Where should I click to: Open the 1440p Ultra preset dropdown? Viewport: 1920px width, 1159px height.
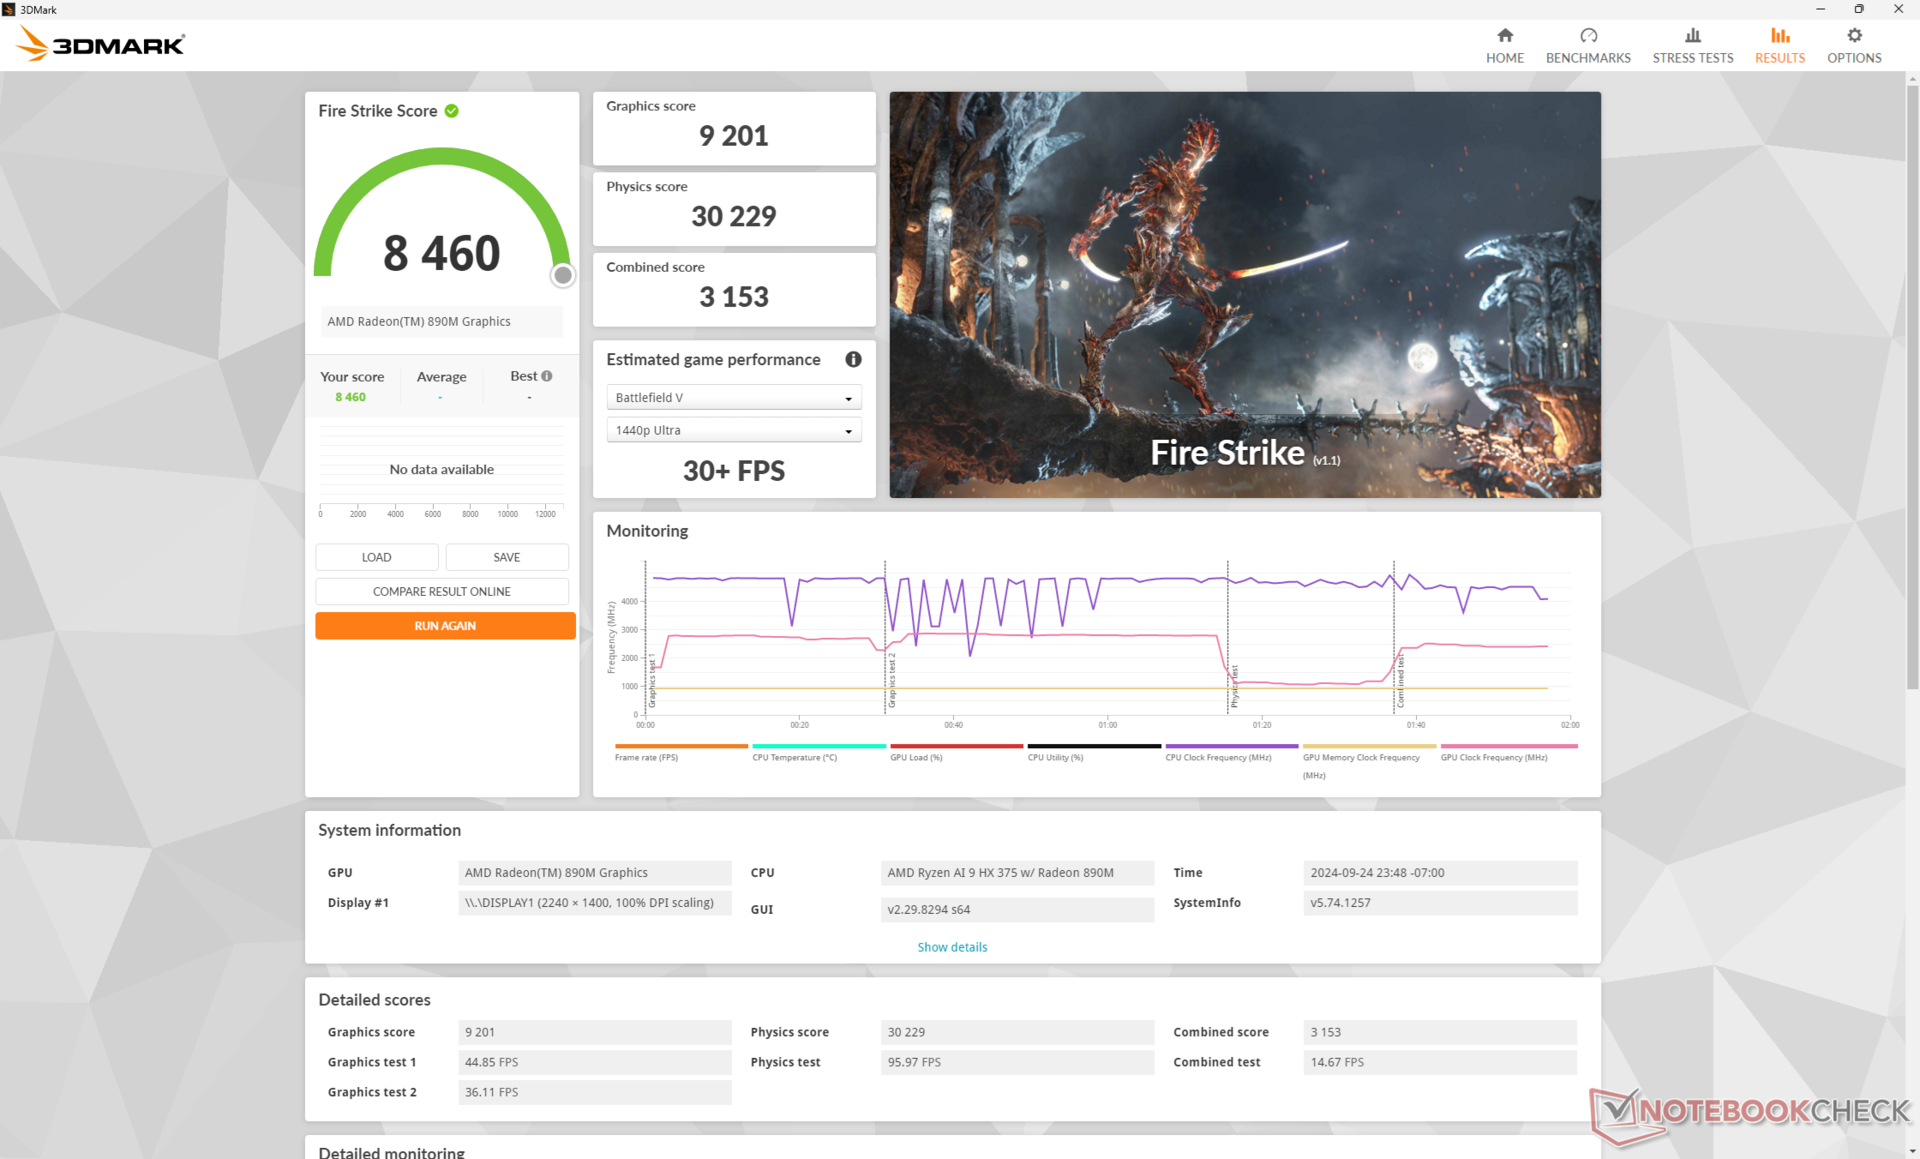click(x=733, y=431)
